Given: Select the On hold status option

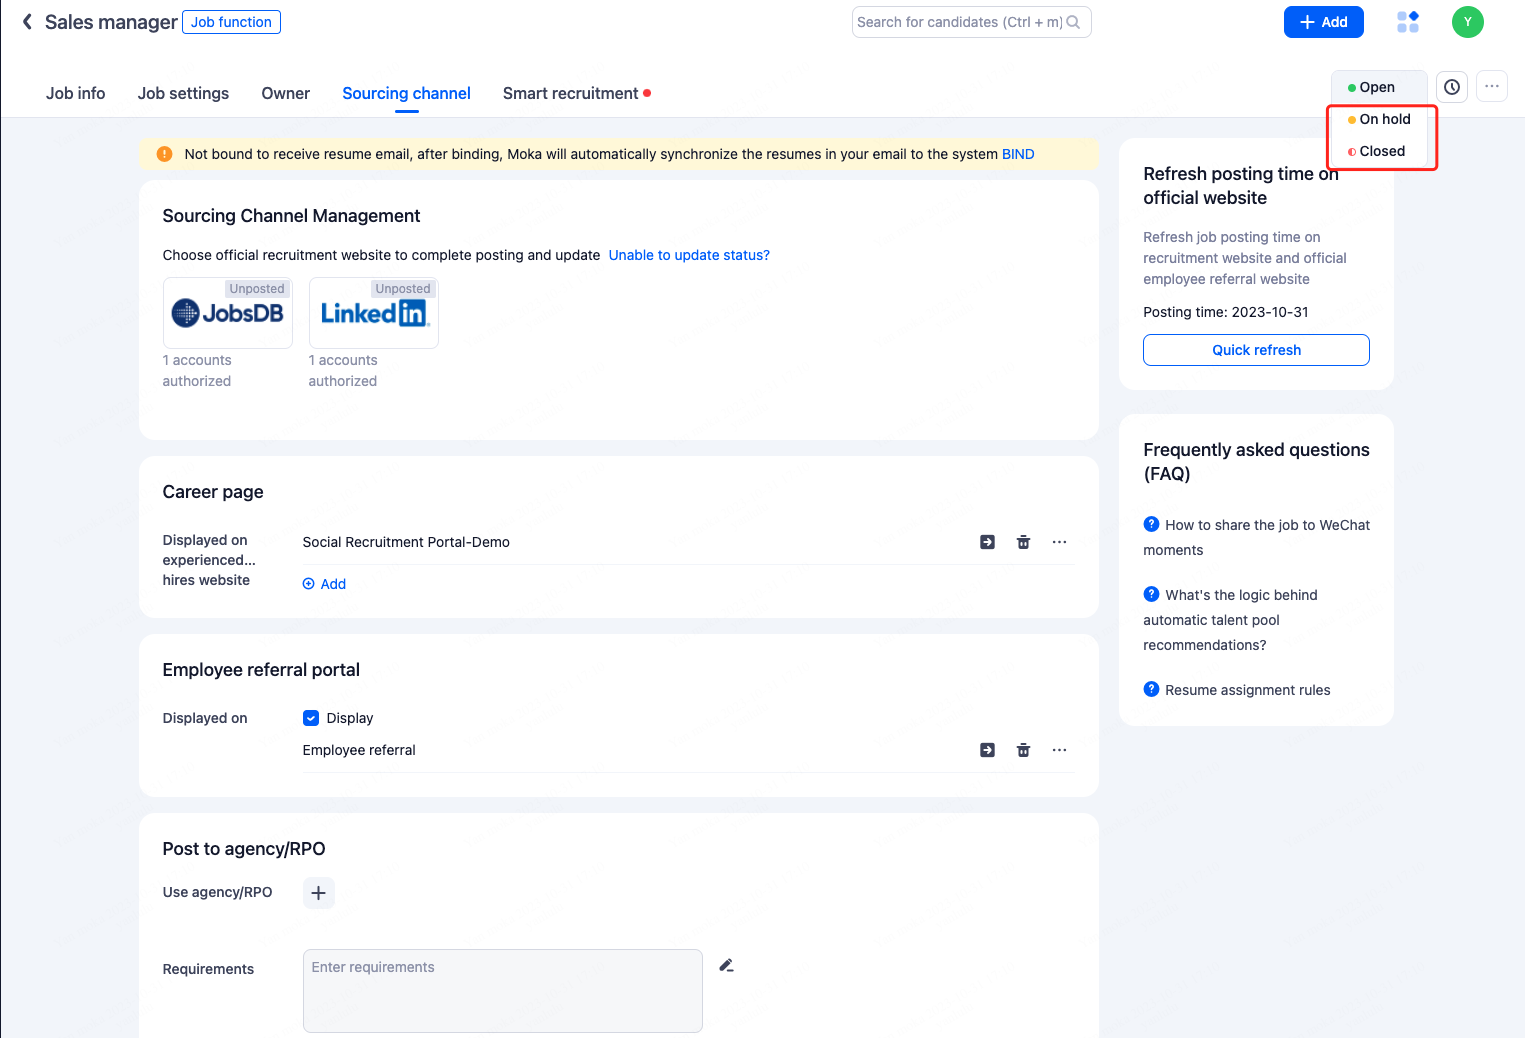Looking at the screenshot, I should point(1384,119).
